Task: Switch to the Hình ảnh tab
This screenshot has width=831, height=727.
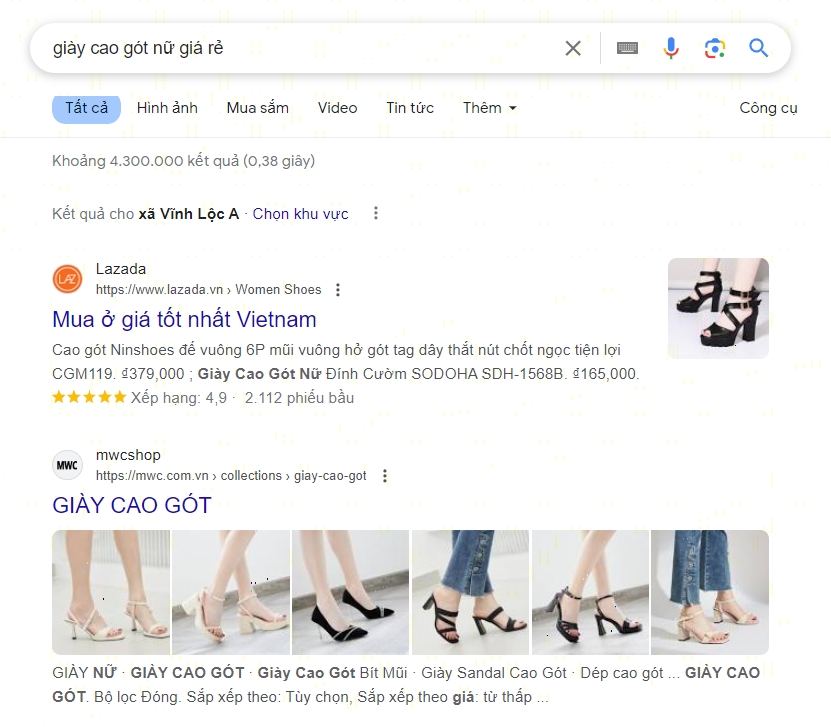Action: [167, 108]
